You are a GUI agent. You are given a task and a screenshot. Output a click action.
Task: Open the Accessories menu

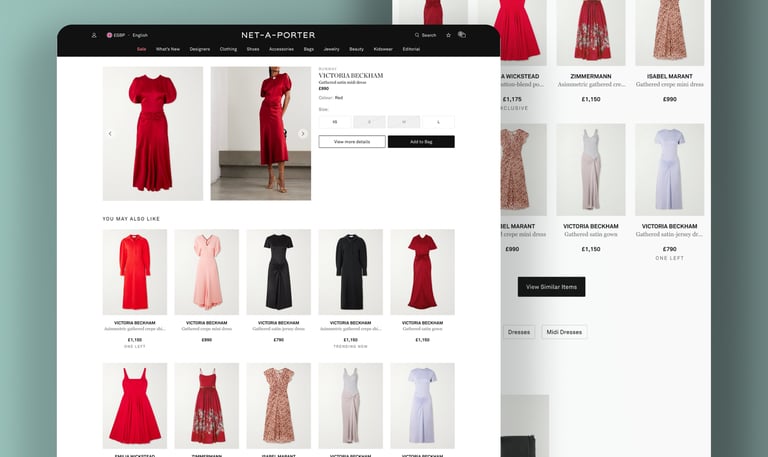click(281, 49)
